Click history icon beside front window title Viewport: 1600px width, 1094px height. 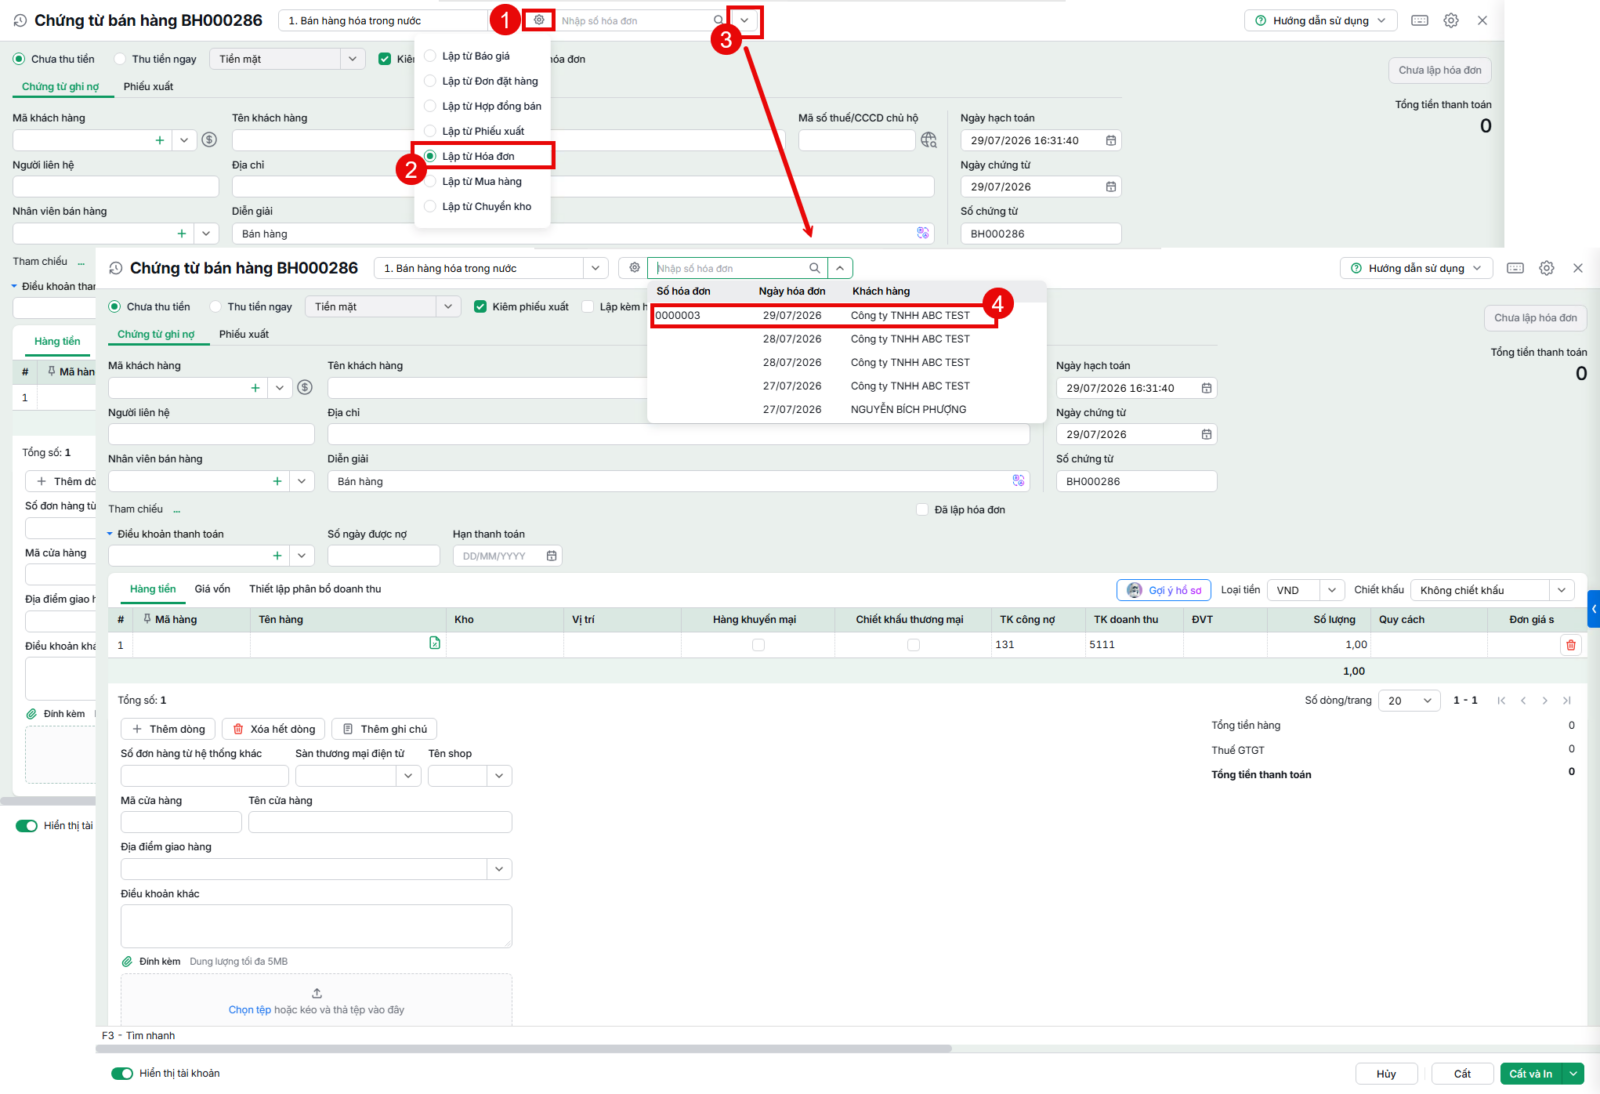[116, 268]
